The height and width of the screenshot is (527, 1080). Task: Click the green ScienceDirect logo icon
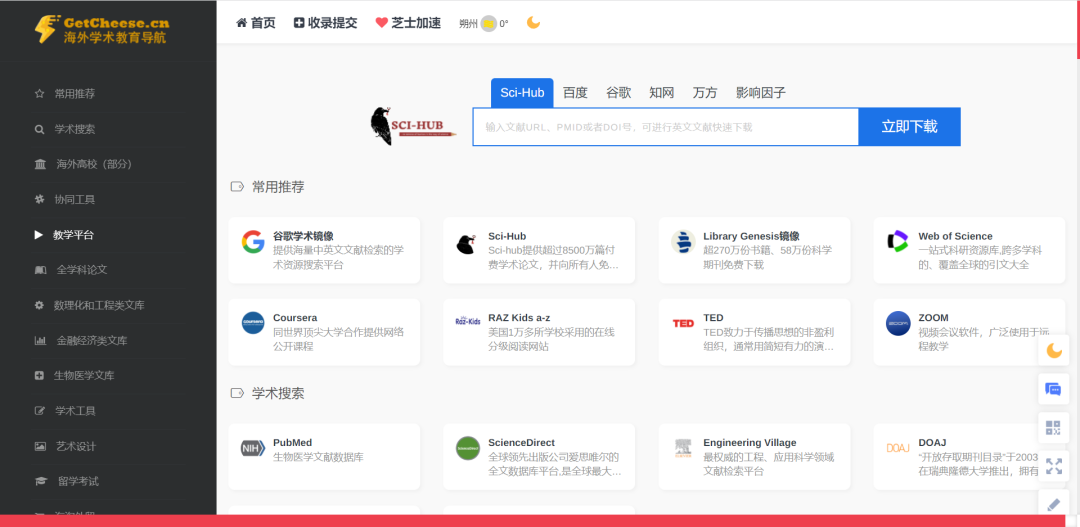click(468, 448)
